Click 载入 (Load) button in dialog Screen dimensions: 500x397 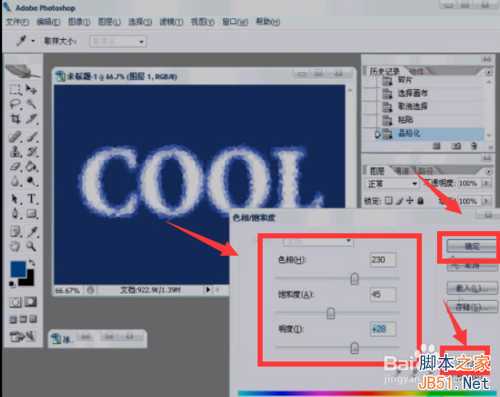[x=471, y=288]
